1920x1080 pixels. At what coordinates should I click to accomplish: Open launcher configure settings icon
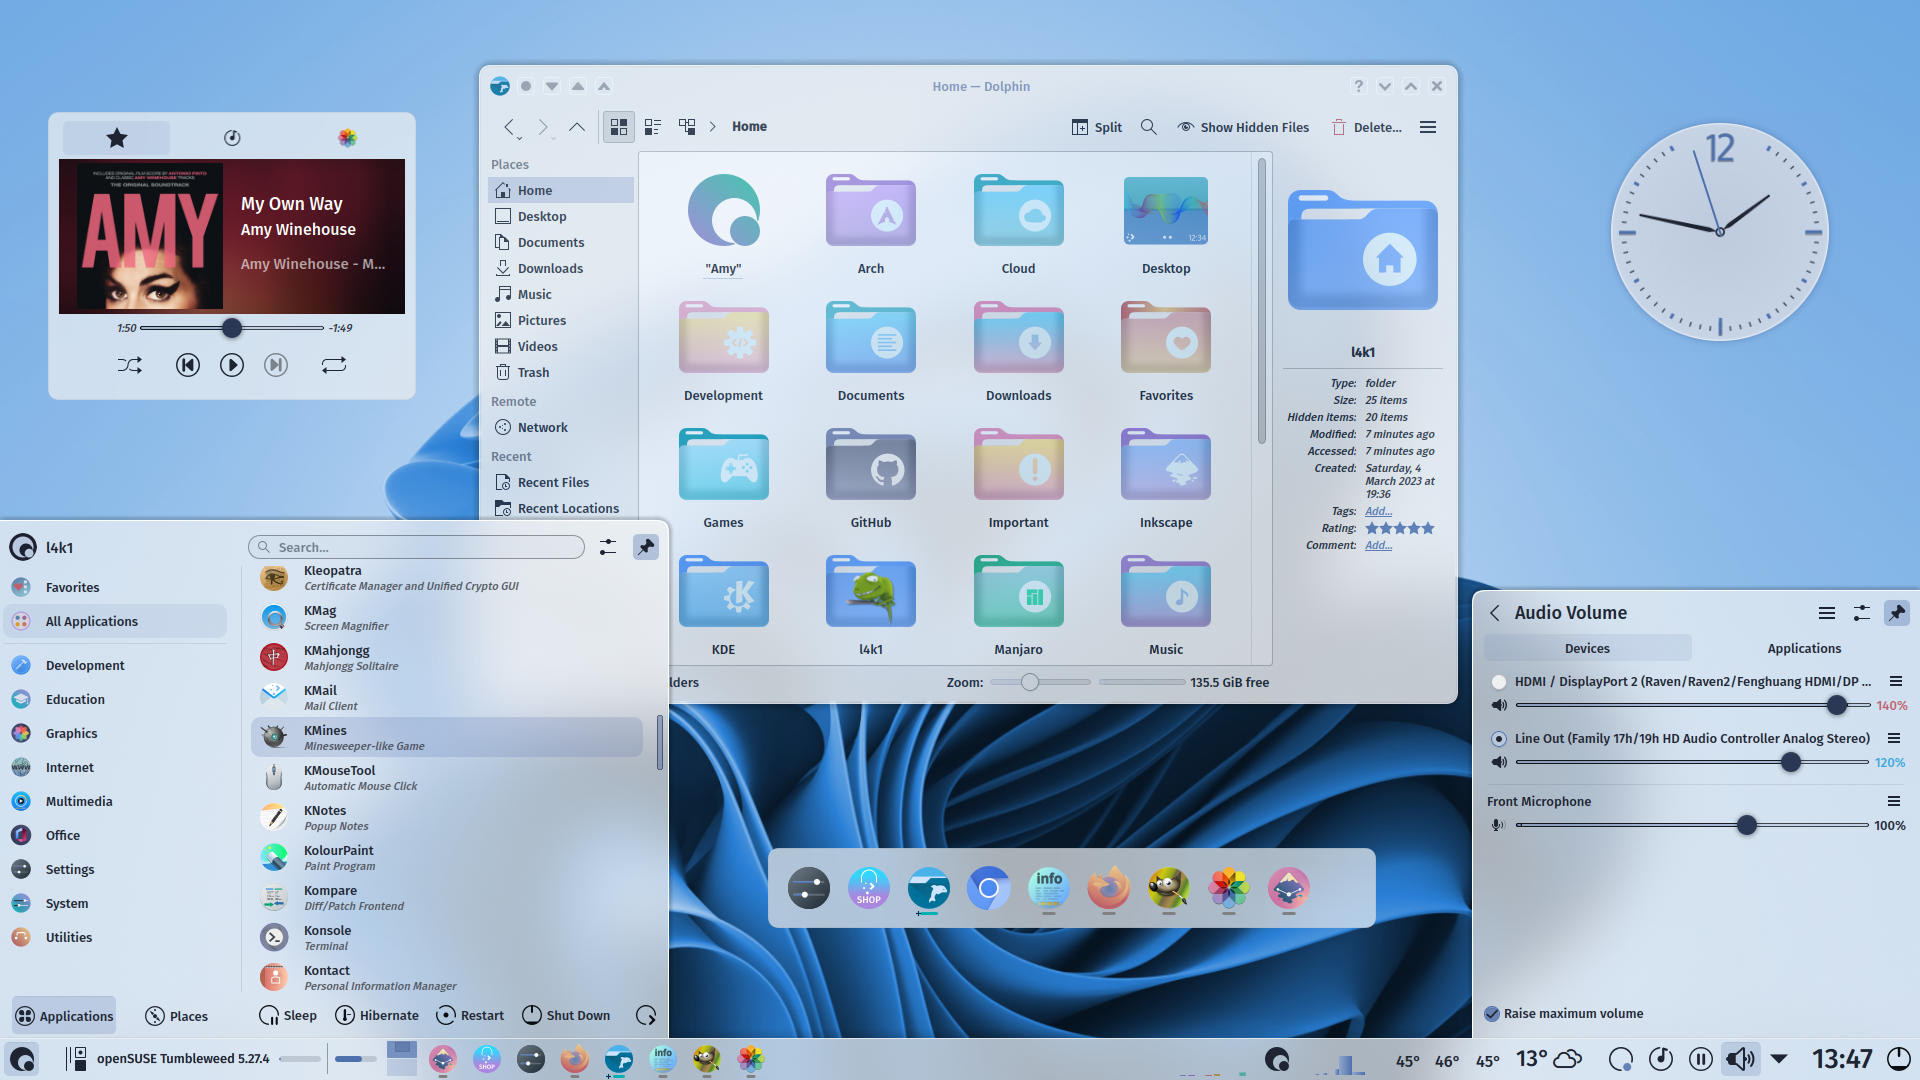(608, 547)
